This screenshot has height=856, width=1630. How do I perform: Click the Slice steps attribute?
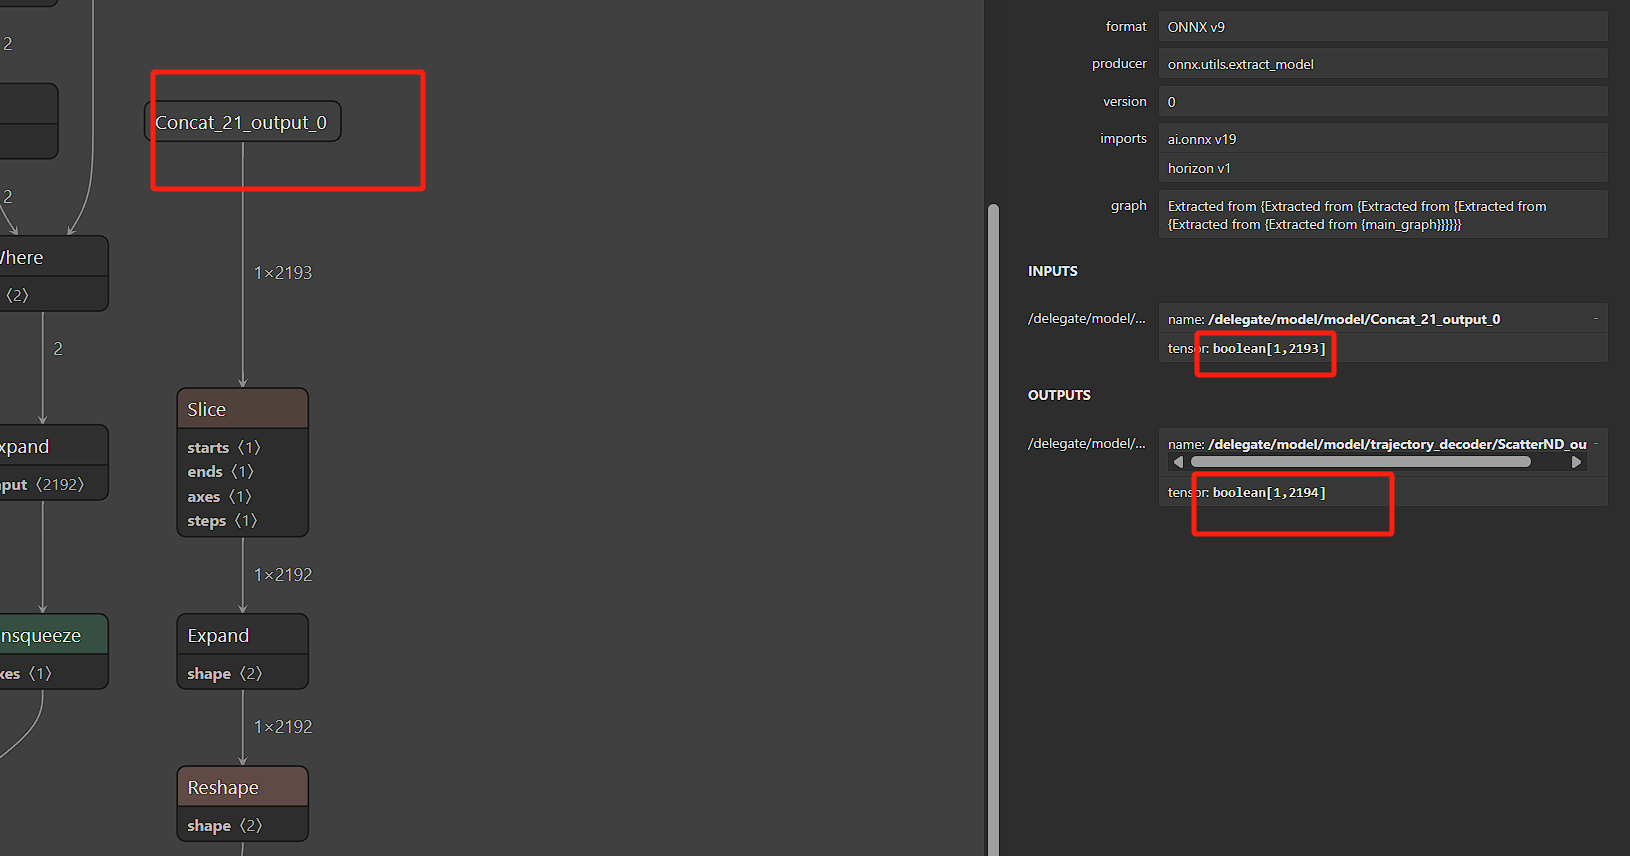pyautogui.click(x=222, y=521)
